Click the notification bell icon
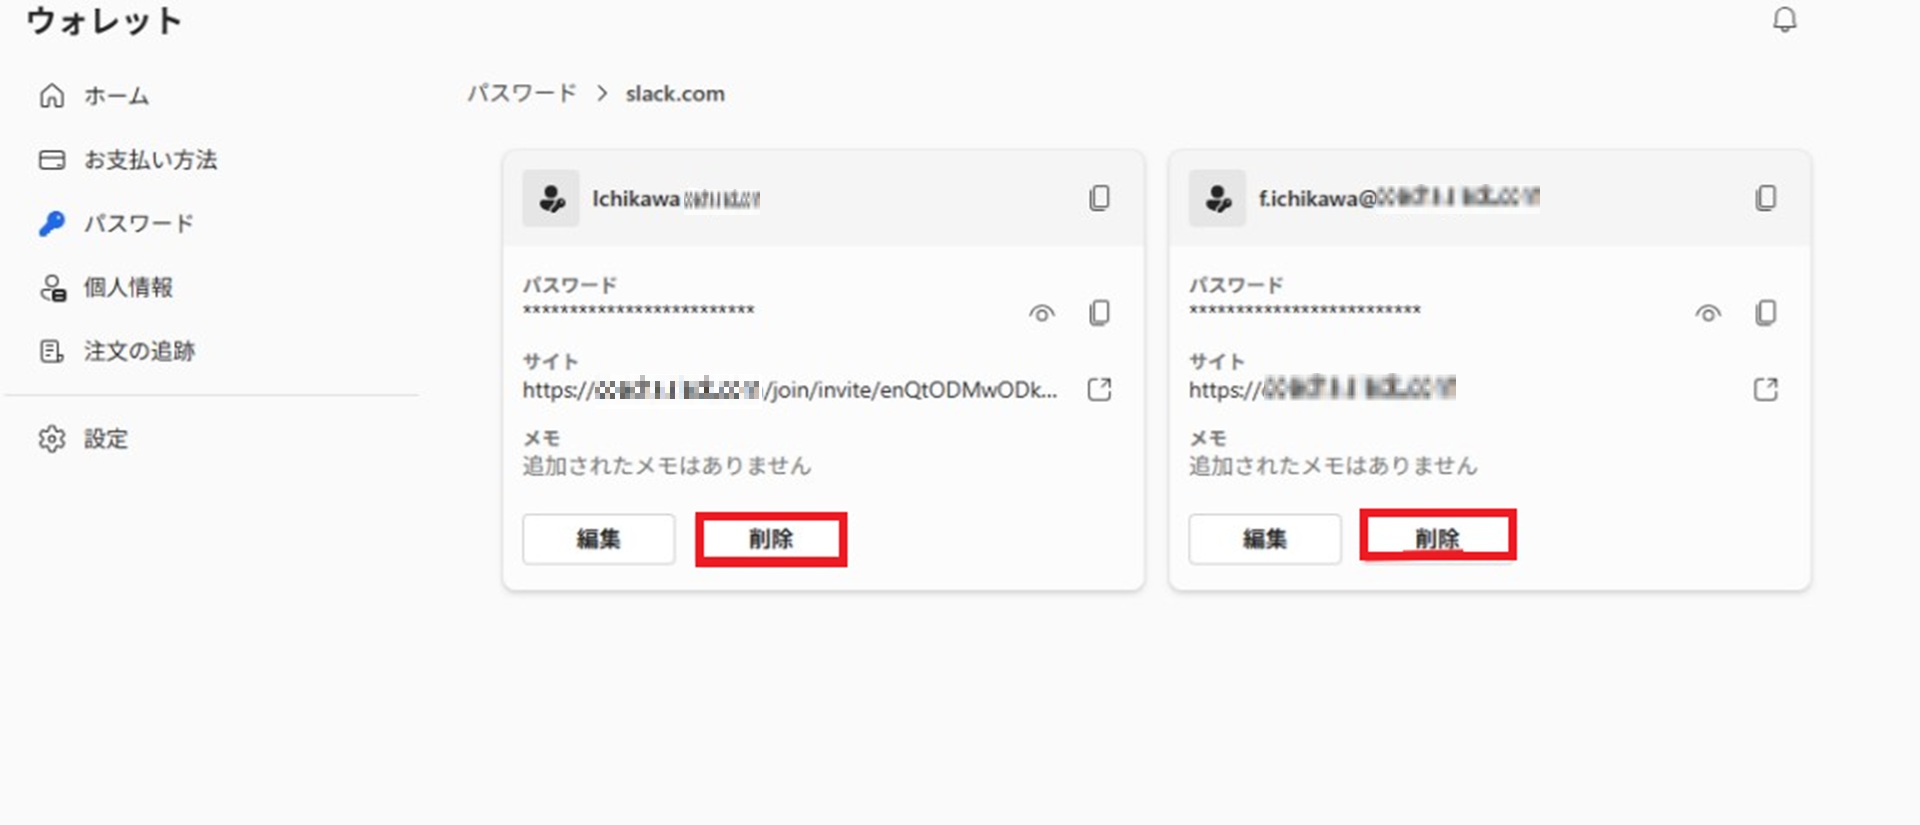This screenshot has height=825, width=1920. 1784,20
